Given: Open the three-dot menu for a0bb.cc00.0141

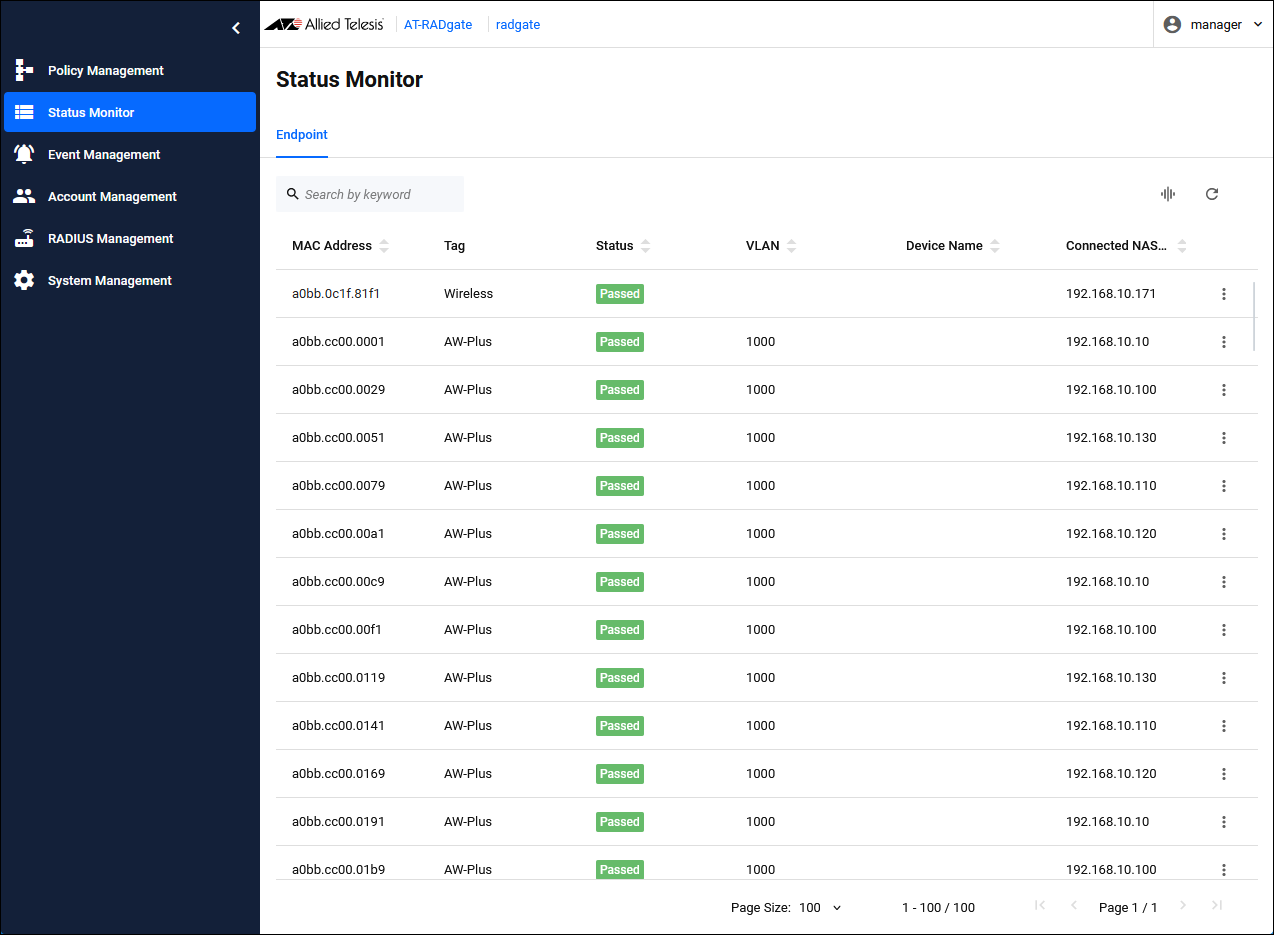Looking at the screenshot, I should click(1223, 726).
